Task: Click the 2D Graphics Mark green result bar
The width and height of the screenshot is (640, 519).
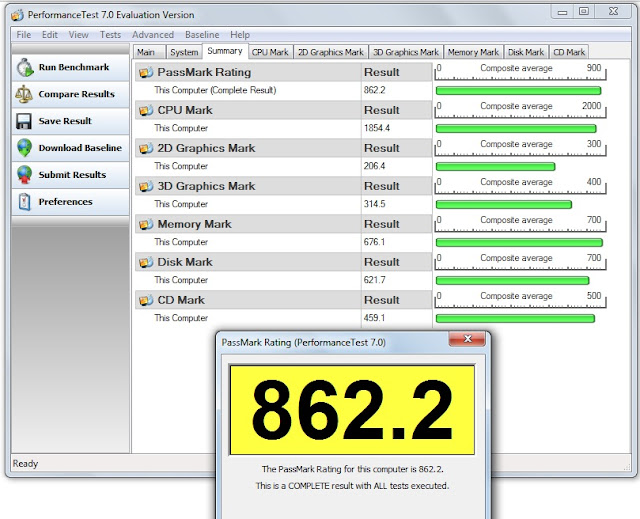Action: tap(496, 166)
